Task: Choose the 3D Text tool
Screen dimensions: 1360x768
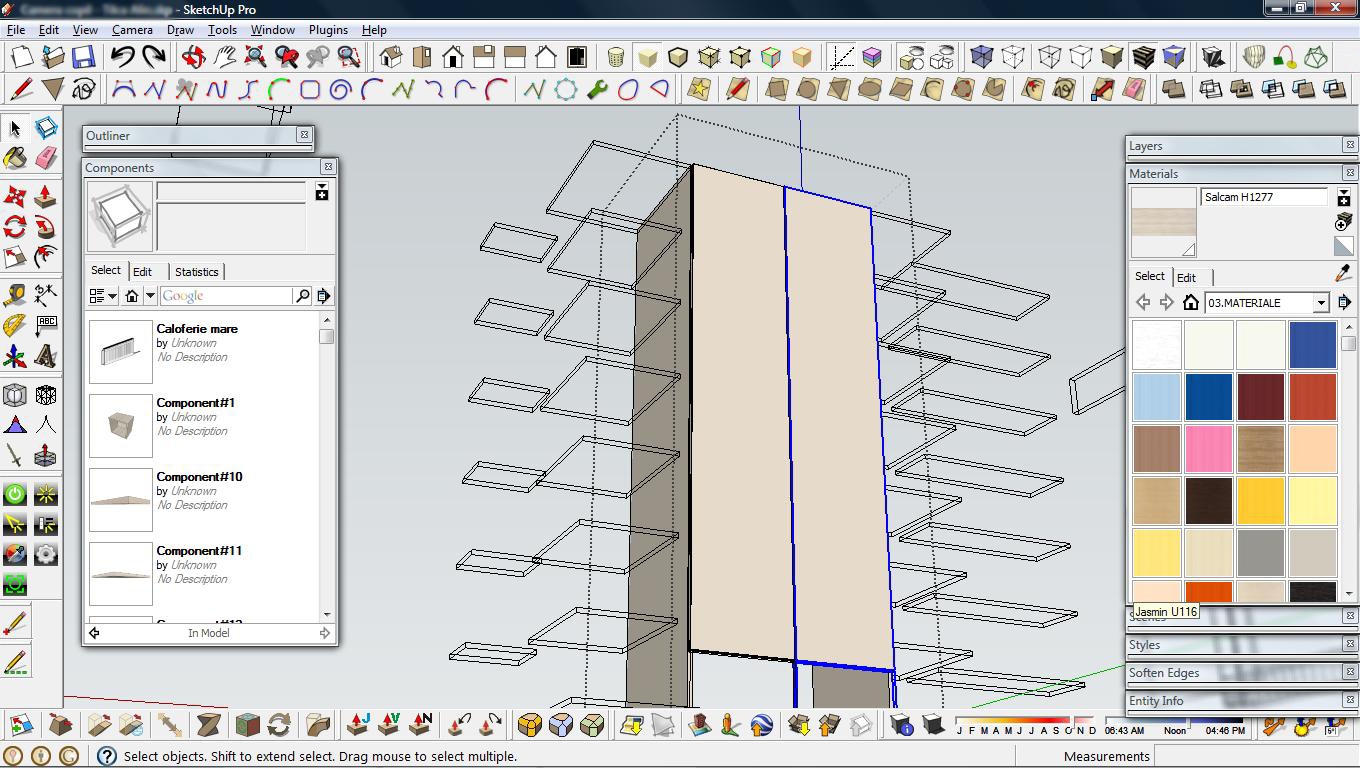Action: point(46,356)
